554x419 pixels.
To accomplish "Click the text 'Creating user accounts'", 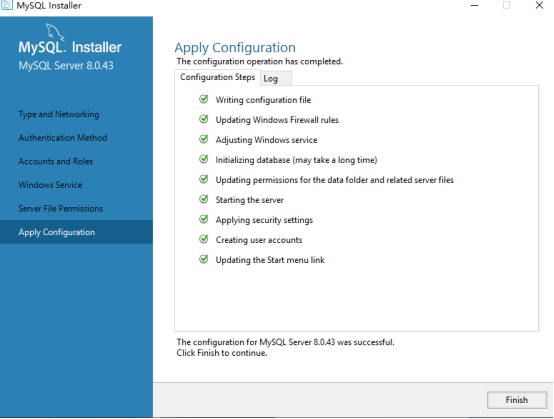I will (x=259, y=240).
